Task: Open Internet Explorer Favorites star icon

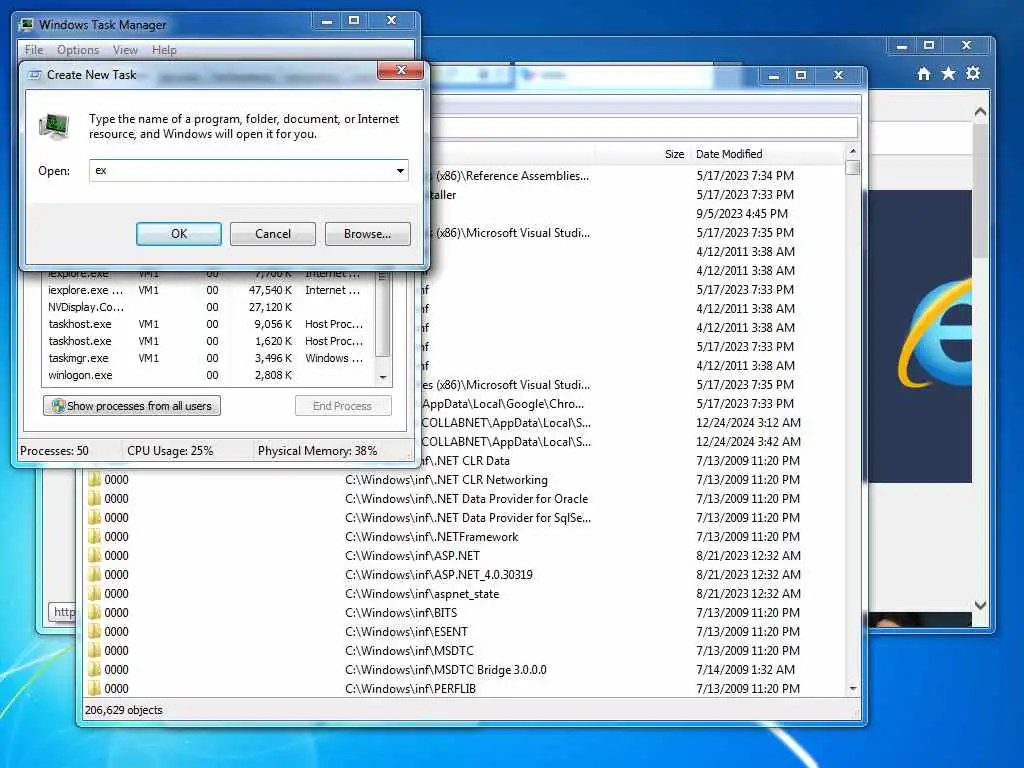Action: [948, 74]
